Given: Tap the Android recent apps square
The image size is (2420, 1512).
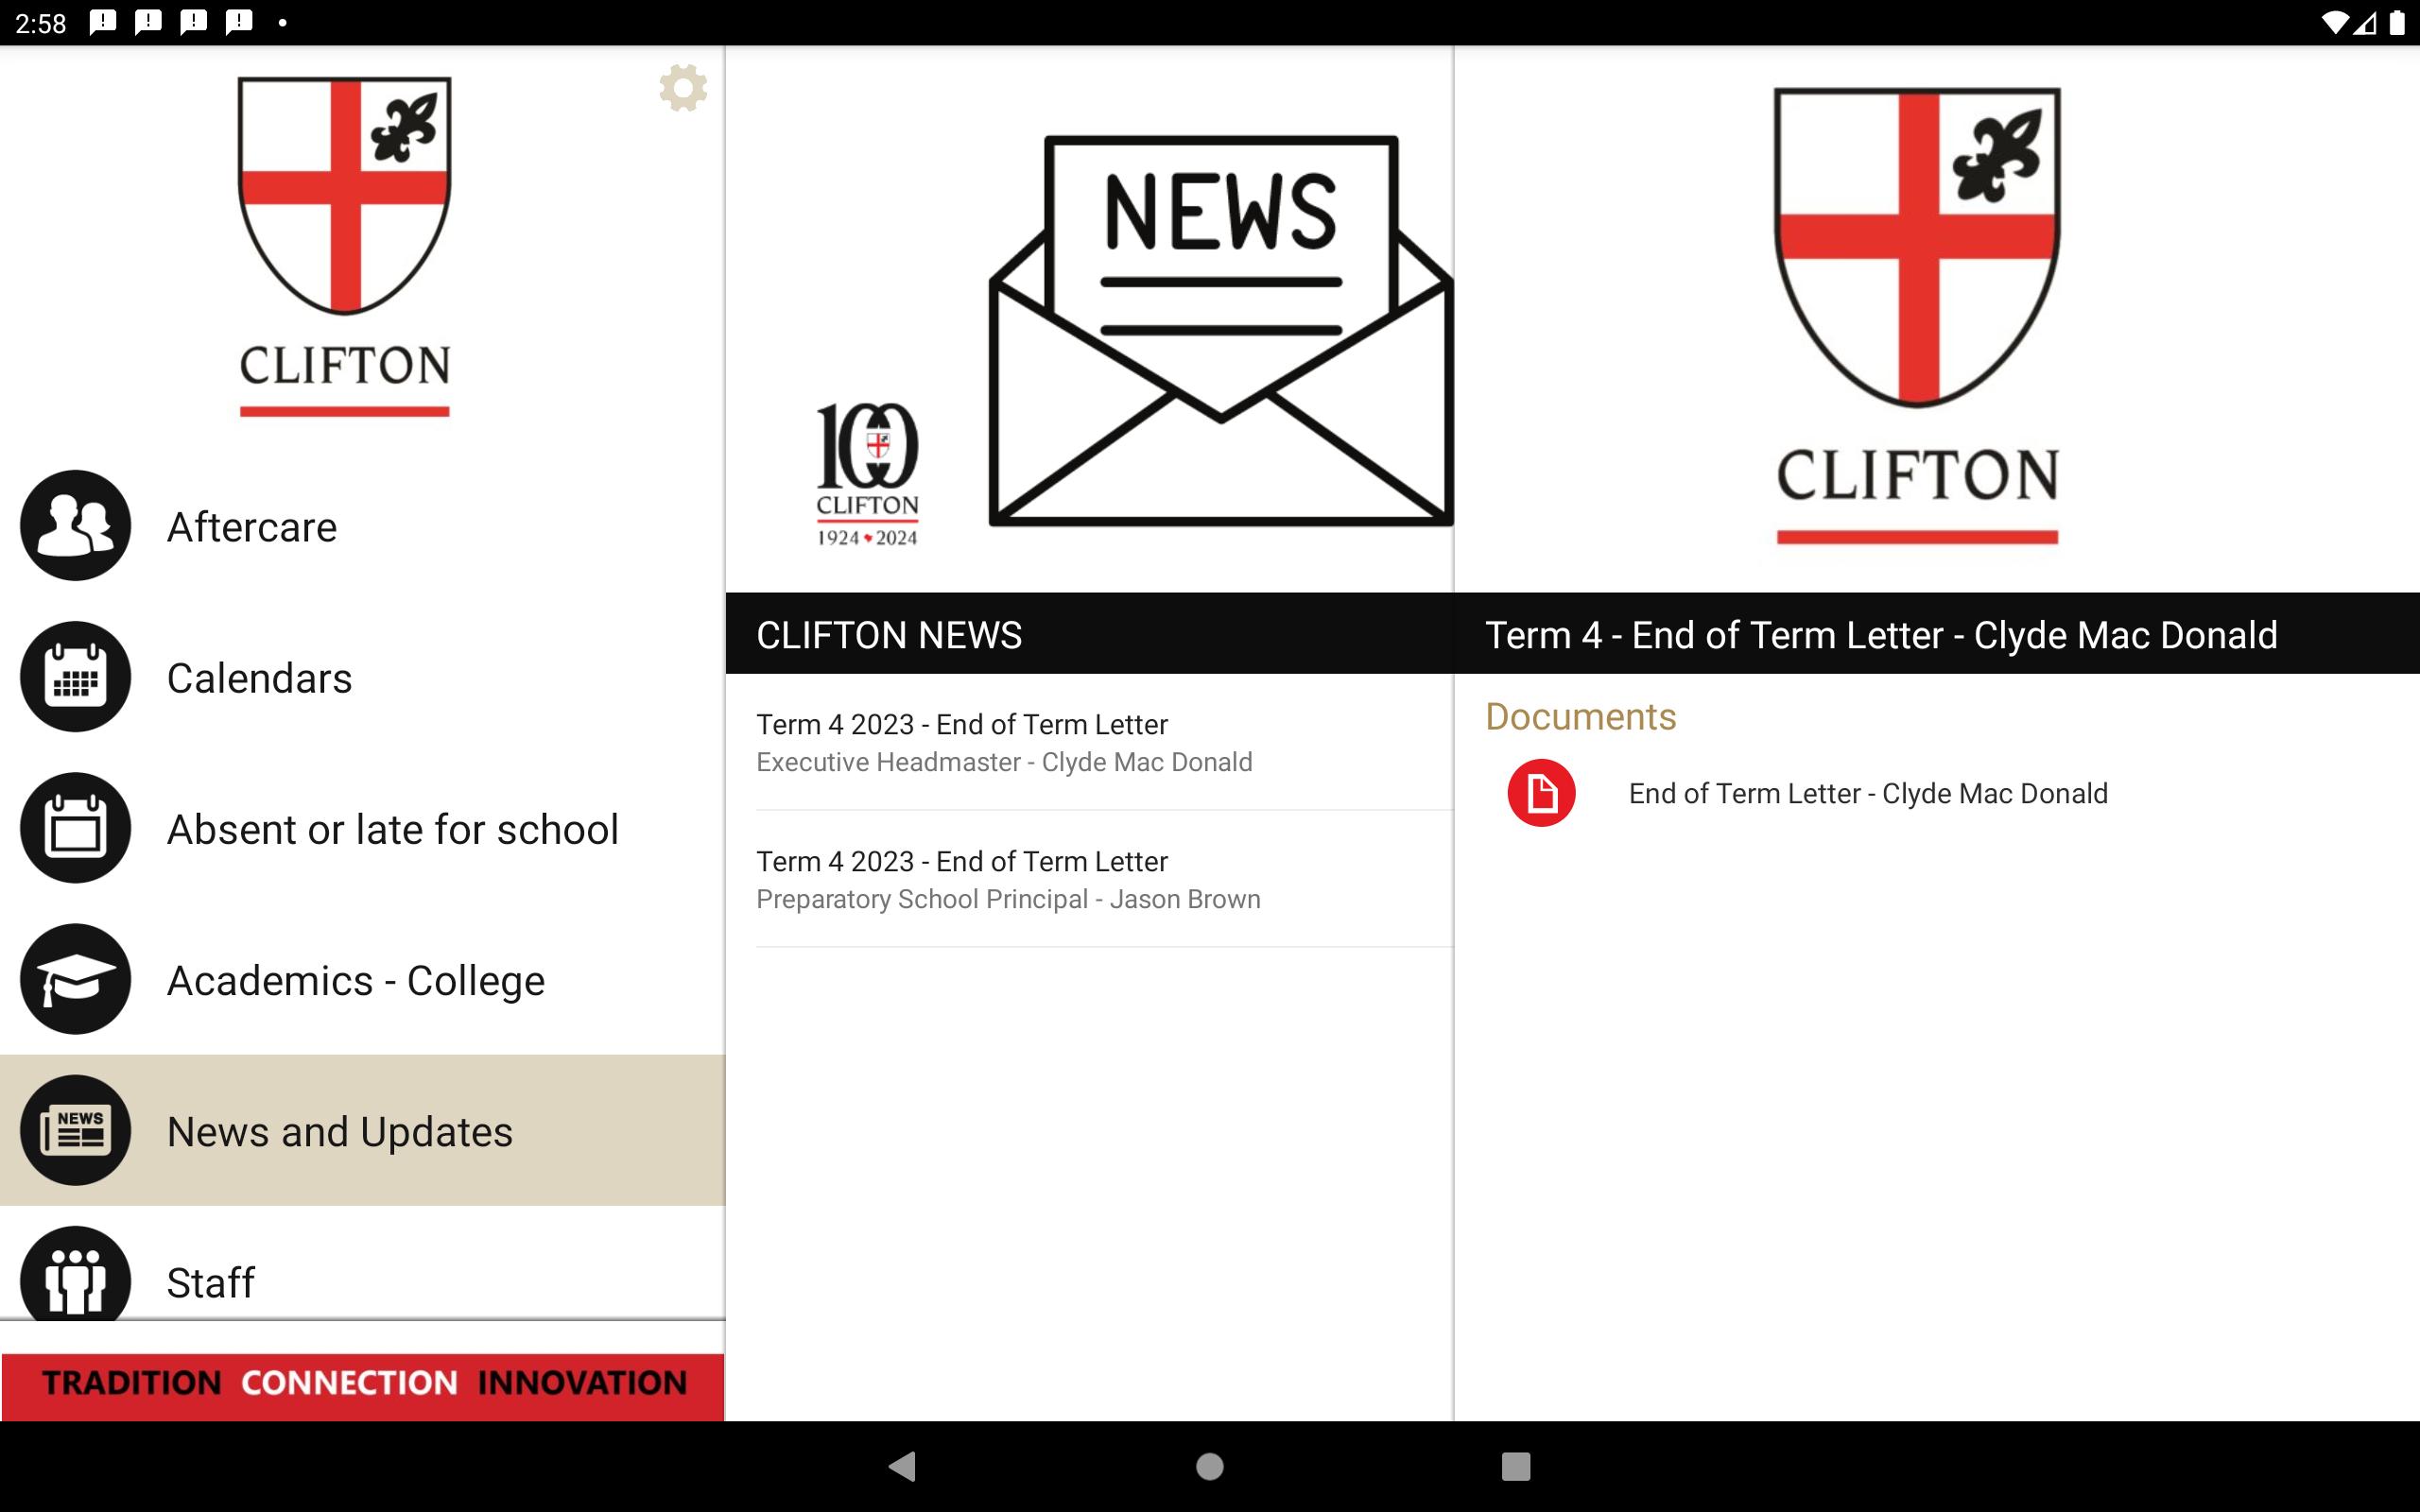Looking at the screenshot, I should tap(1516, 1466).
